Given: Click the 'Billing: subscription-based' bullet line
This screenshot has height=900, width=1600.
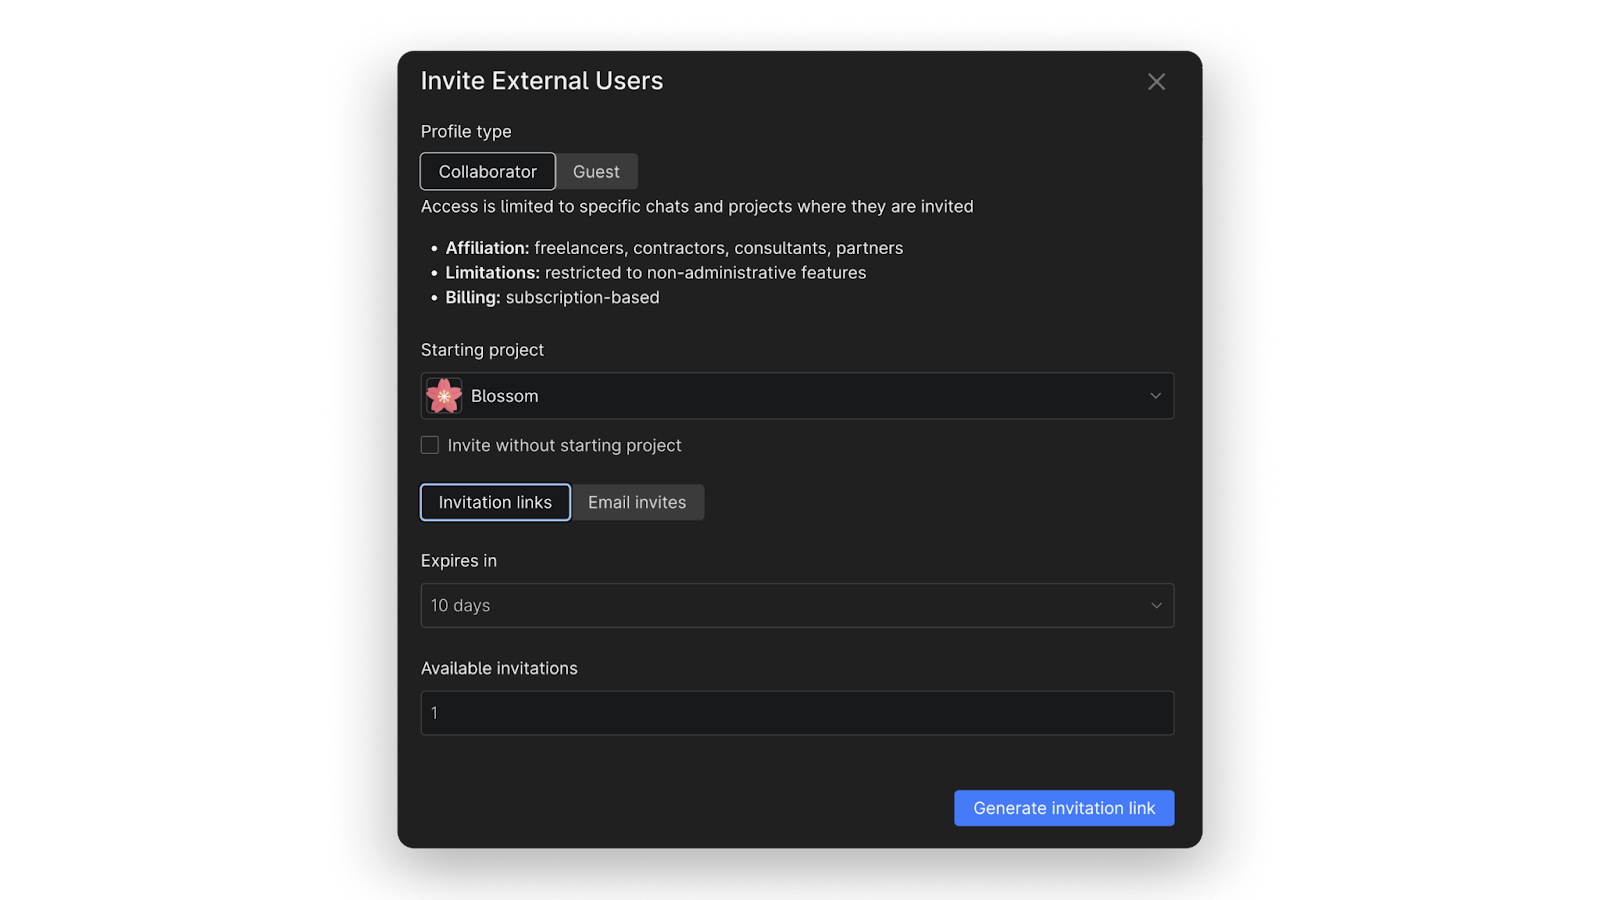Looking at the screenshot, I should (x=552, y=297).
